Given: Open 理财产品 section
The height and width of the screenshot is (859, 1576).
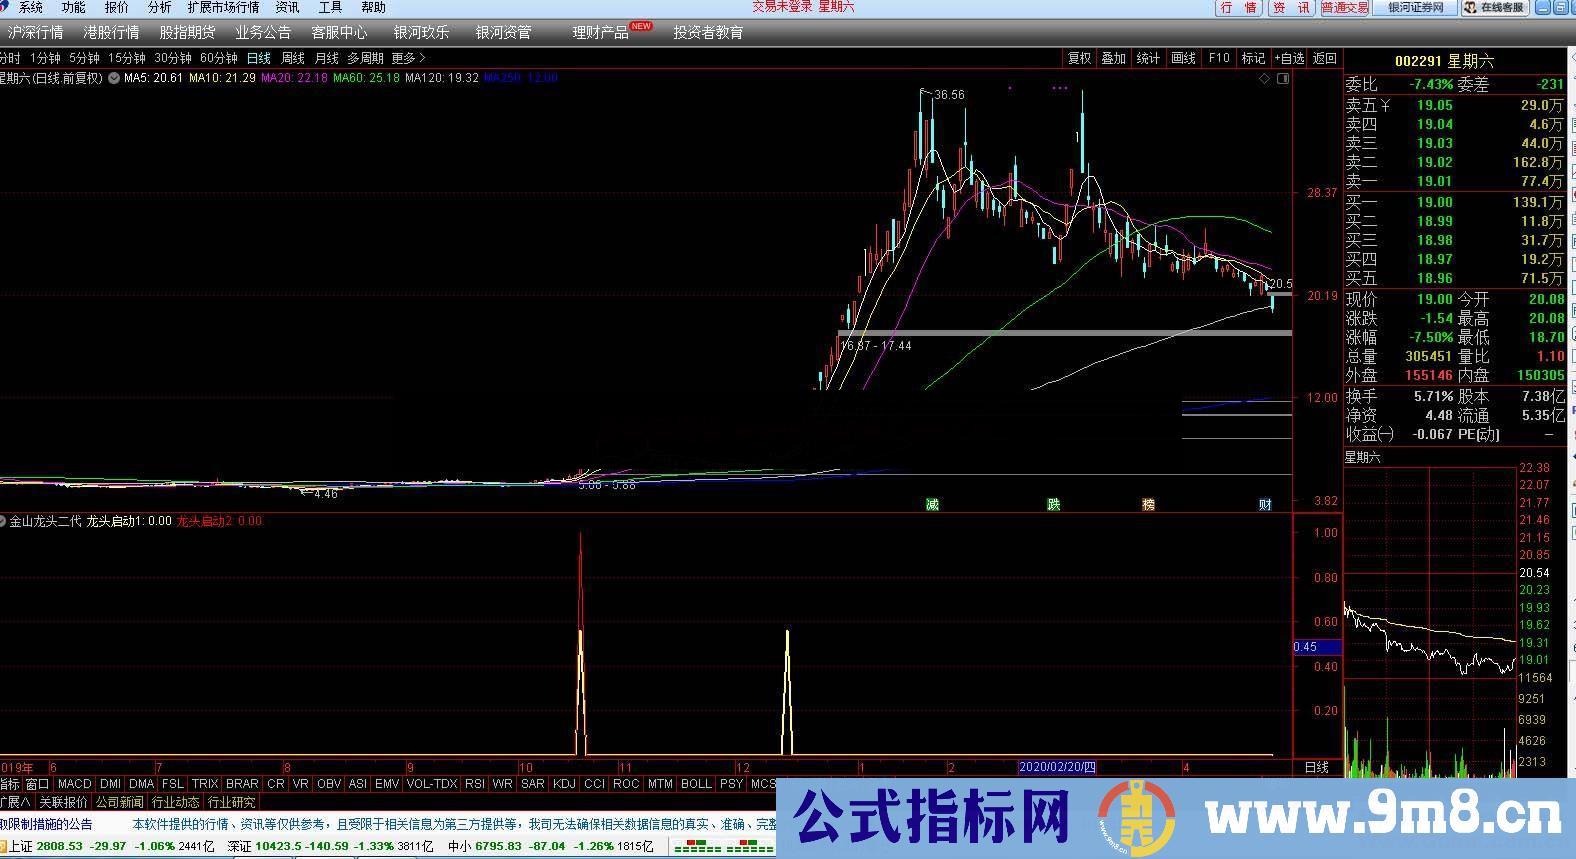Looking at the screenshot, I should tap(601, 32).
